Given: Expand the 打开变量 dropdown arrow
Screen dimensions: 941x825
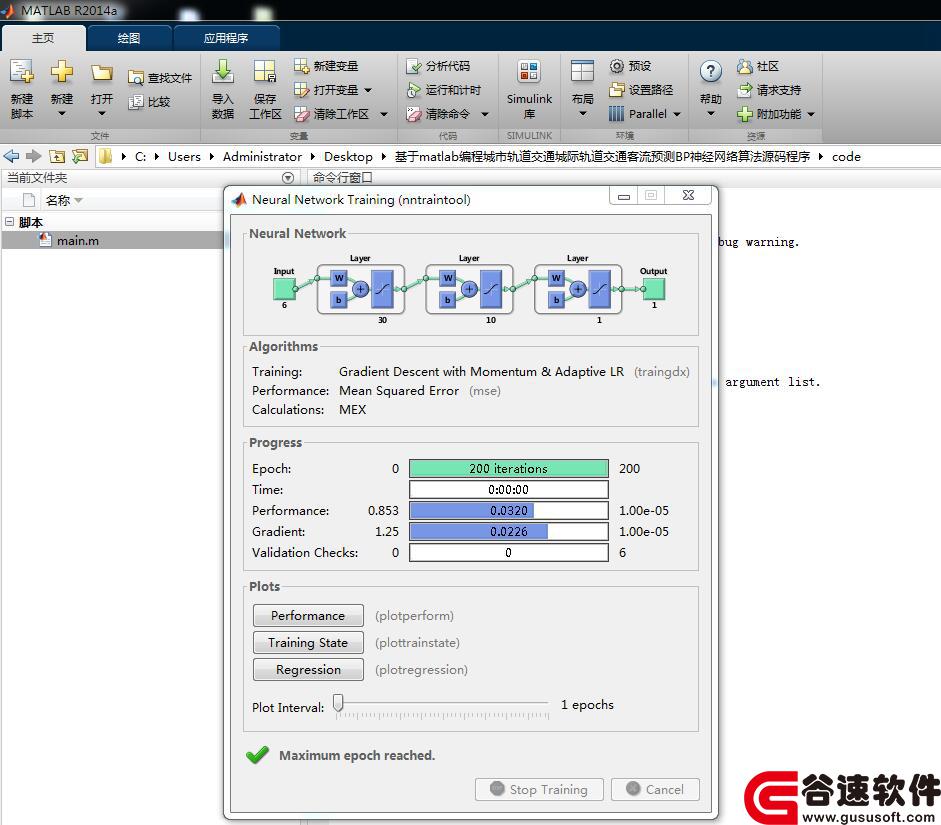Looking at the screenshot, I should pos(368,91).
